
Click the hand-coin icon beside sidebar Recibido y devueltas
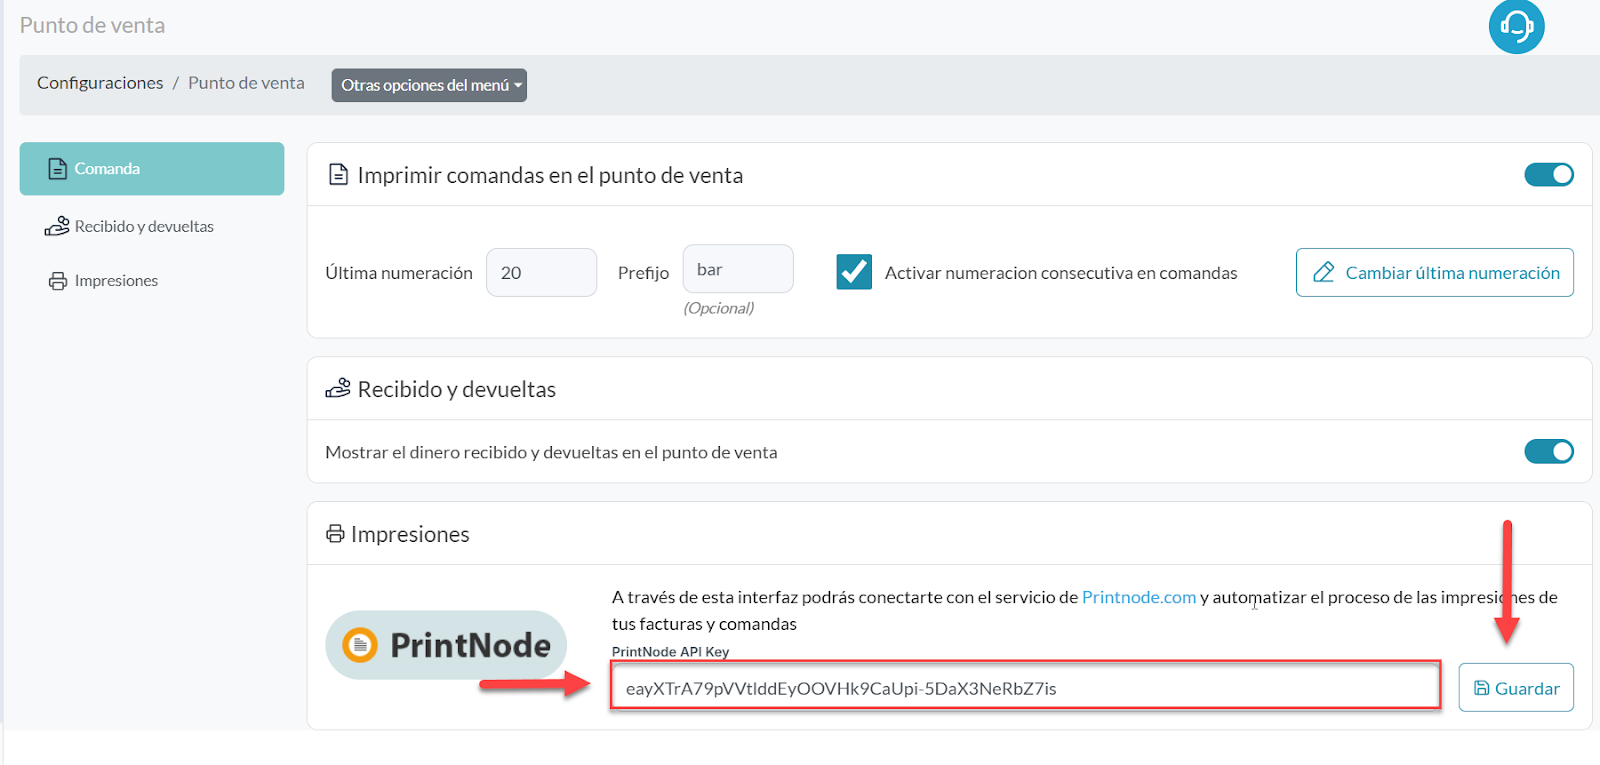pyautogui.click(x=57, y=227)
